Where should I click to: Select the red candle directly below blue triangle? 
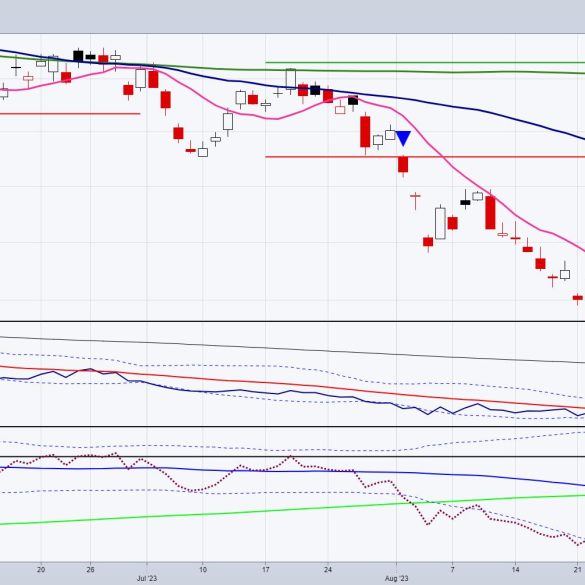403,165
